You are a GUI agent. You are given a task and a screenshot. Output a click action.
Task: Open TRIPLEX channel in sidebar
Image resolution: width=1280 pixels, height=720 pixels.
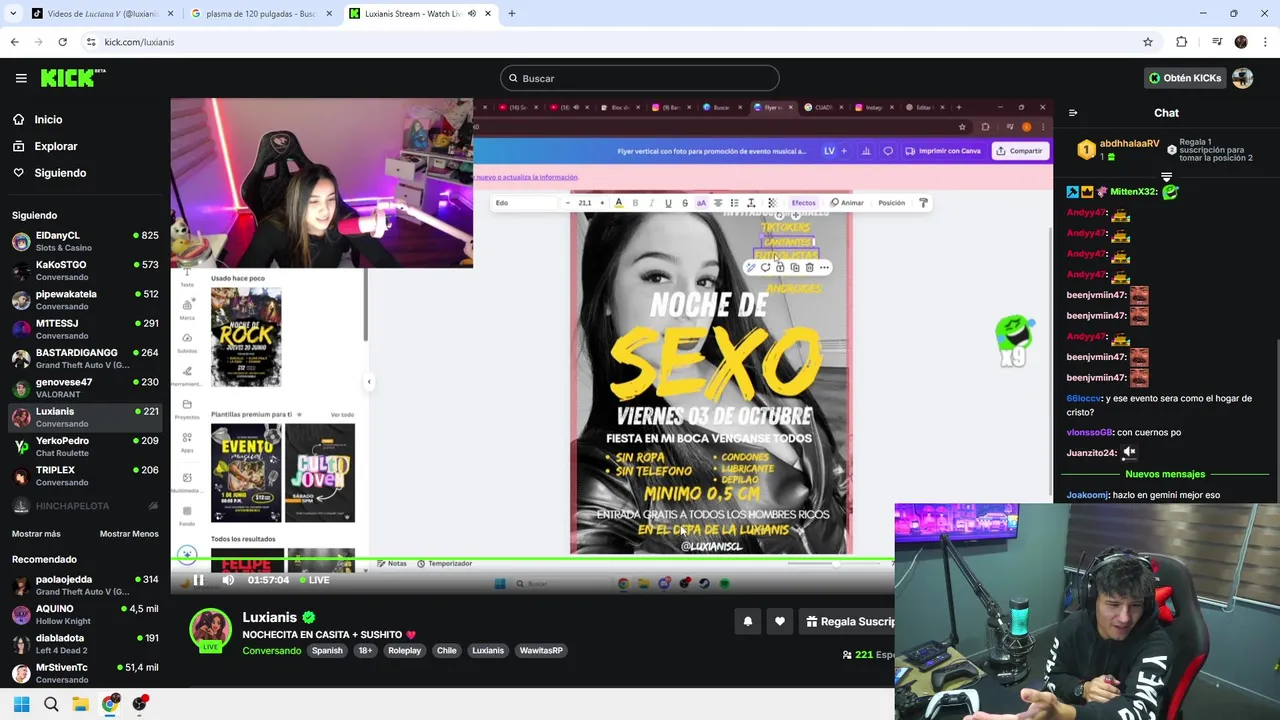click(x=85, y=476)
